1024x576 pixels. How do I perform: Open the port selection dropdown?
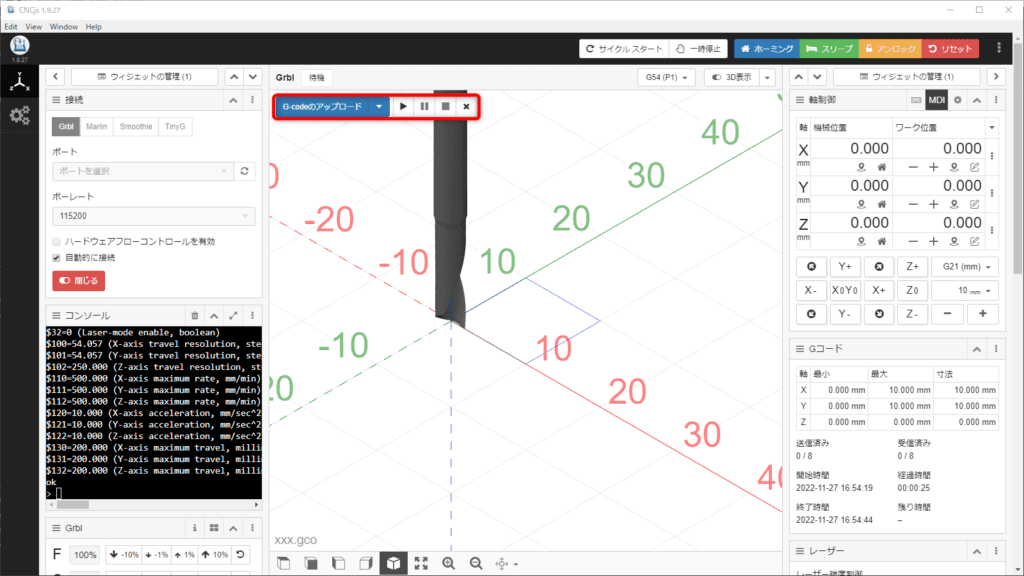[x=142, y=171]
